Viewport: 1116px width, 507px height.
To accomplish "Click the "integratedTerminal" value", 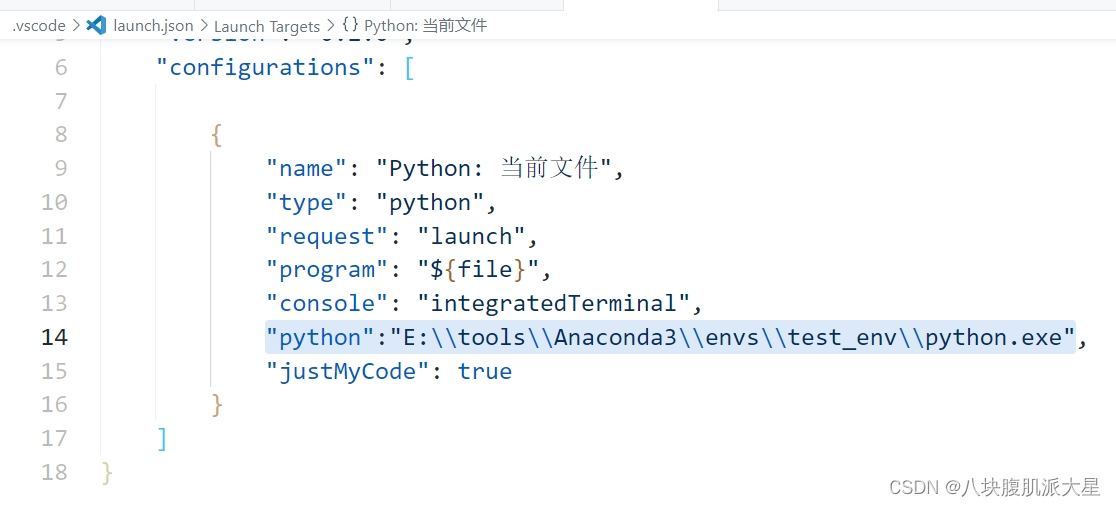I will point(554,303).
